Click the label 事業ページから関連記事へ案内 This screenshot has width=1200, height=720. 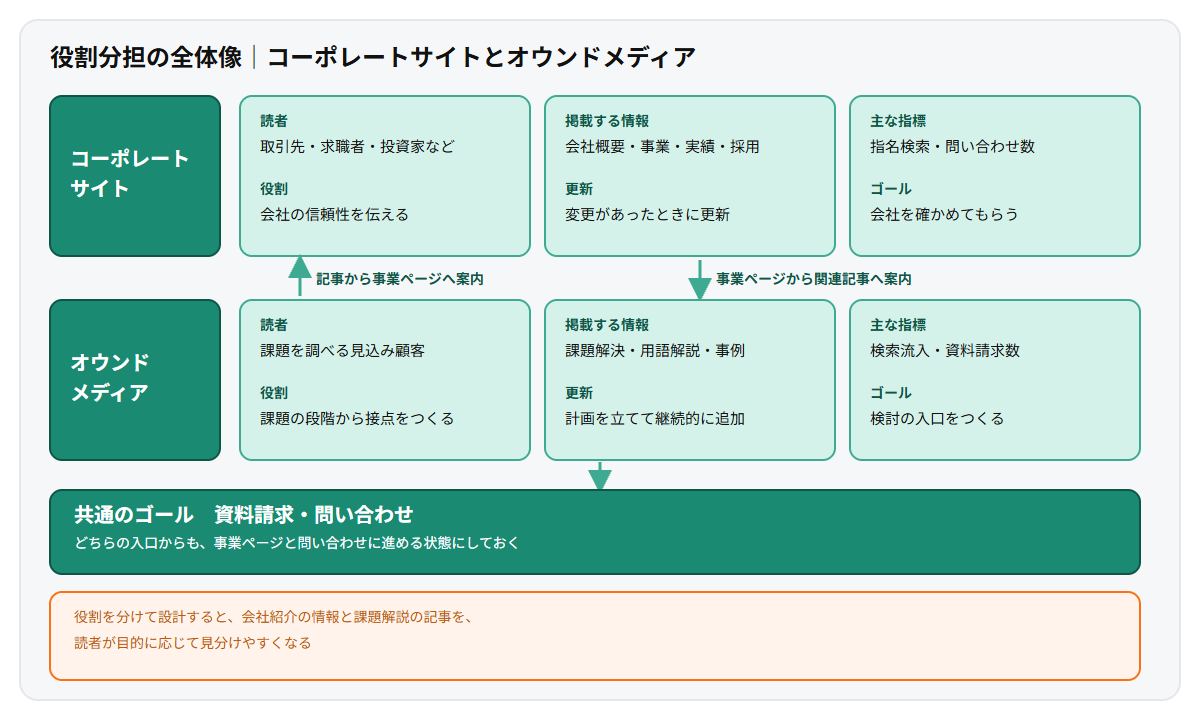point(814,279)
